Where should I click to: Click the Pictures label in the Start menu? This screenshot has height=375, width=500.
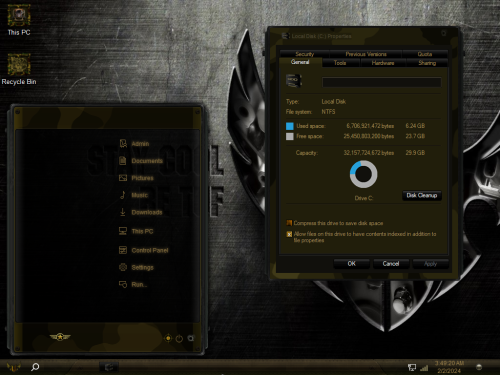click(x=142, y=178)
